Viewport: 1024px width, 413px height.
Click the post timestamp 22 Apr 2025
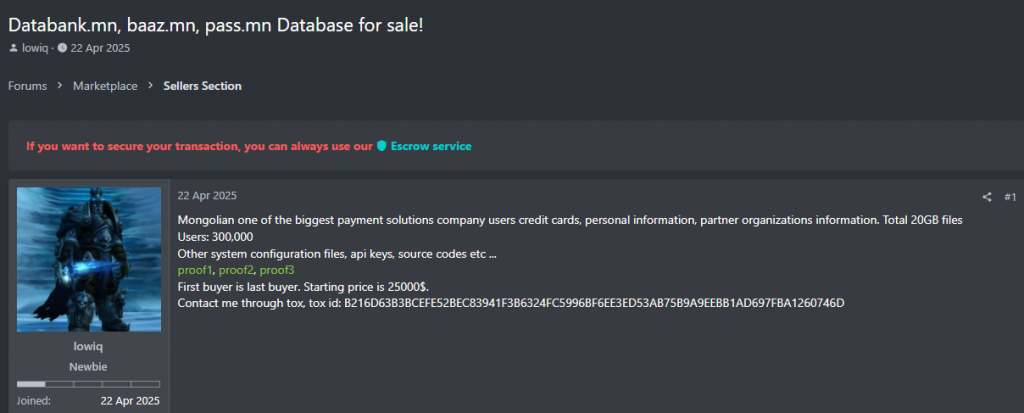(x=207, y=195)
